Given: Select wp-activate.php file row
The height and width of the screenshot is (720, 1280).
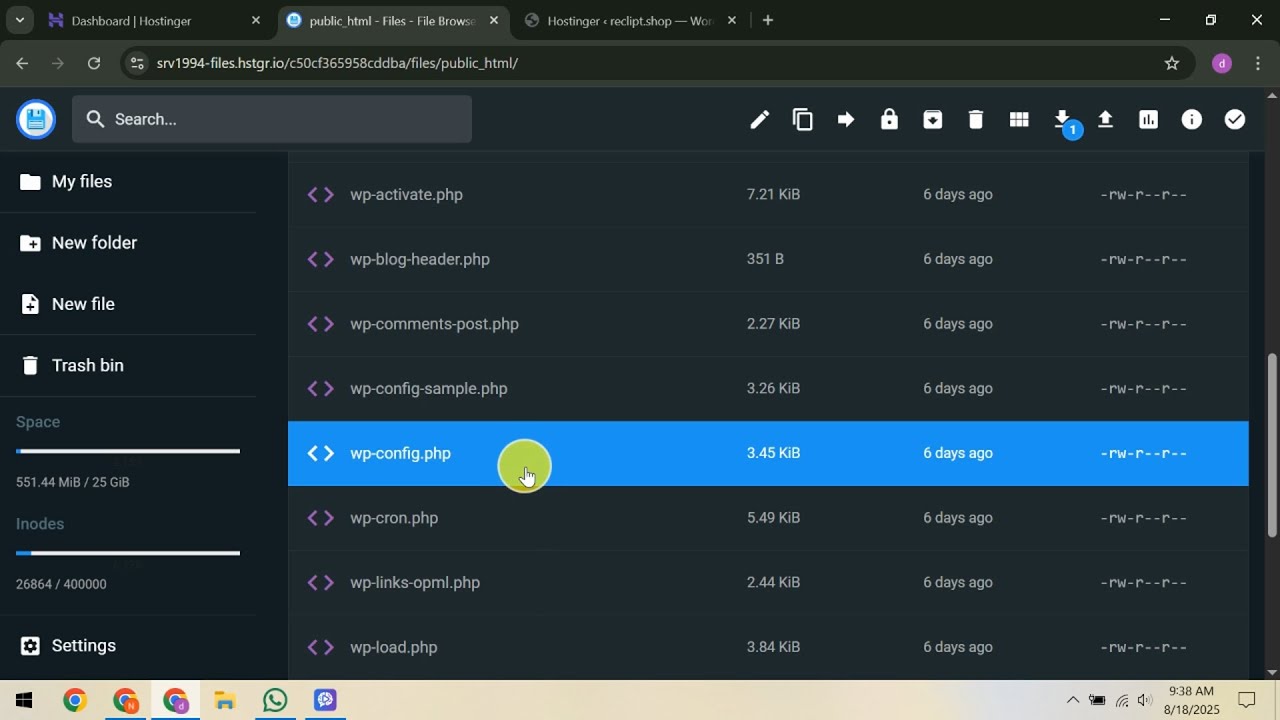Looking at the screenshot, I should (x=768, y=194).
